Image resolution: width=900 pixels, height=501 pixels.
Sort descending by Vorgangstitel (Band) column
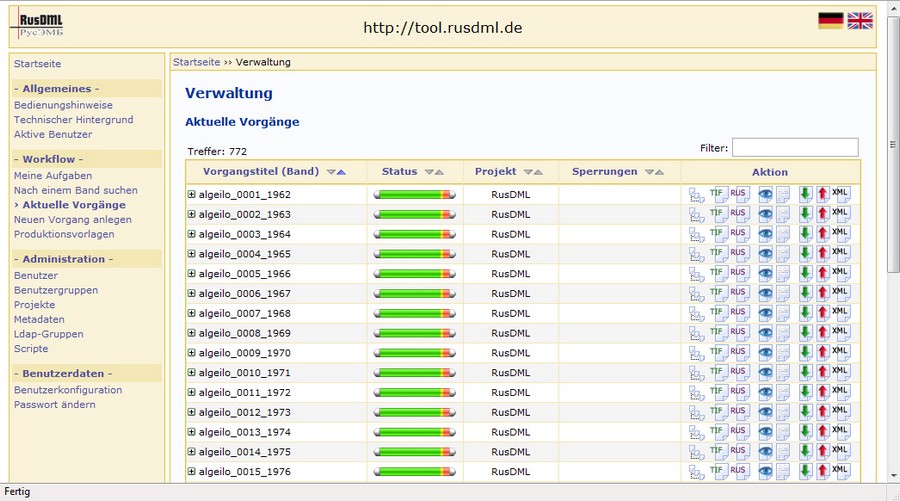[330, 172]
